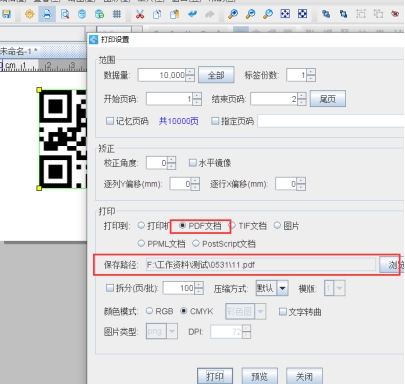Click the 打印 button

[x=215, y=377]
